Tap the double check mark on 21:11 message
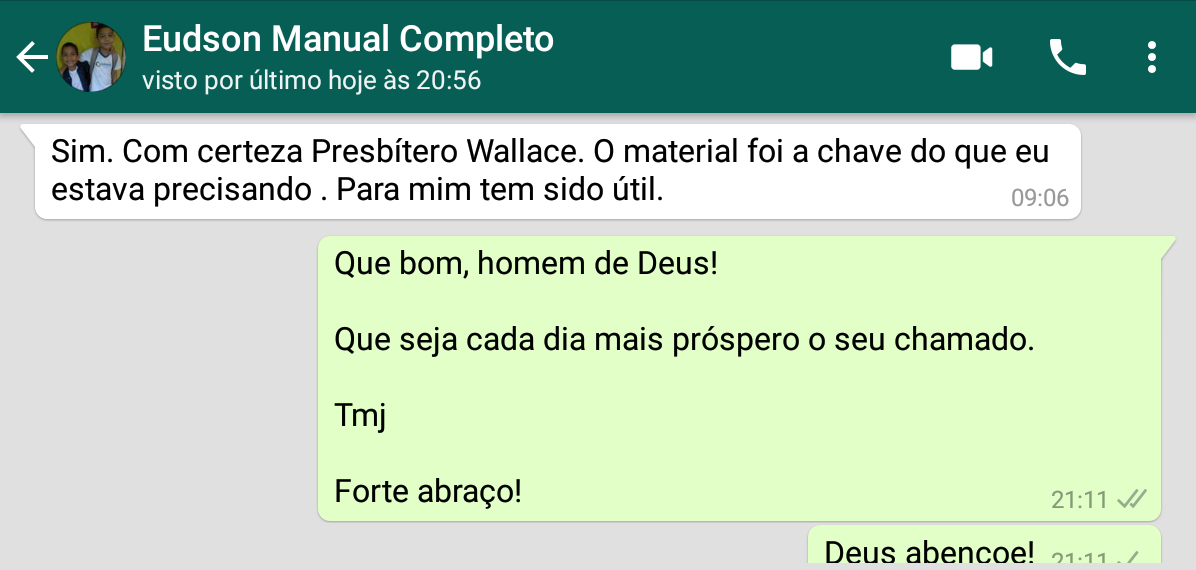 1132,499
